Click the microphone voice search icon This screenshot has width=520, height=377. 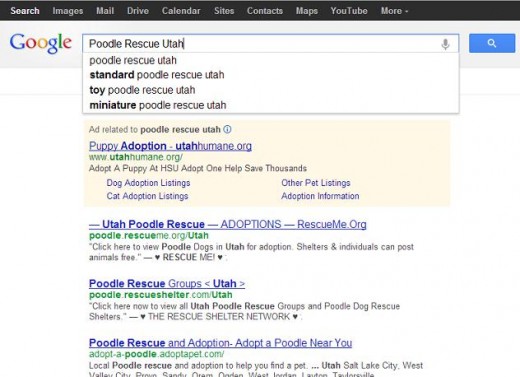pyautogui.click(x=445, y=44)
